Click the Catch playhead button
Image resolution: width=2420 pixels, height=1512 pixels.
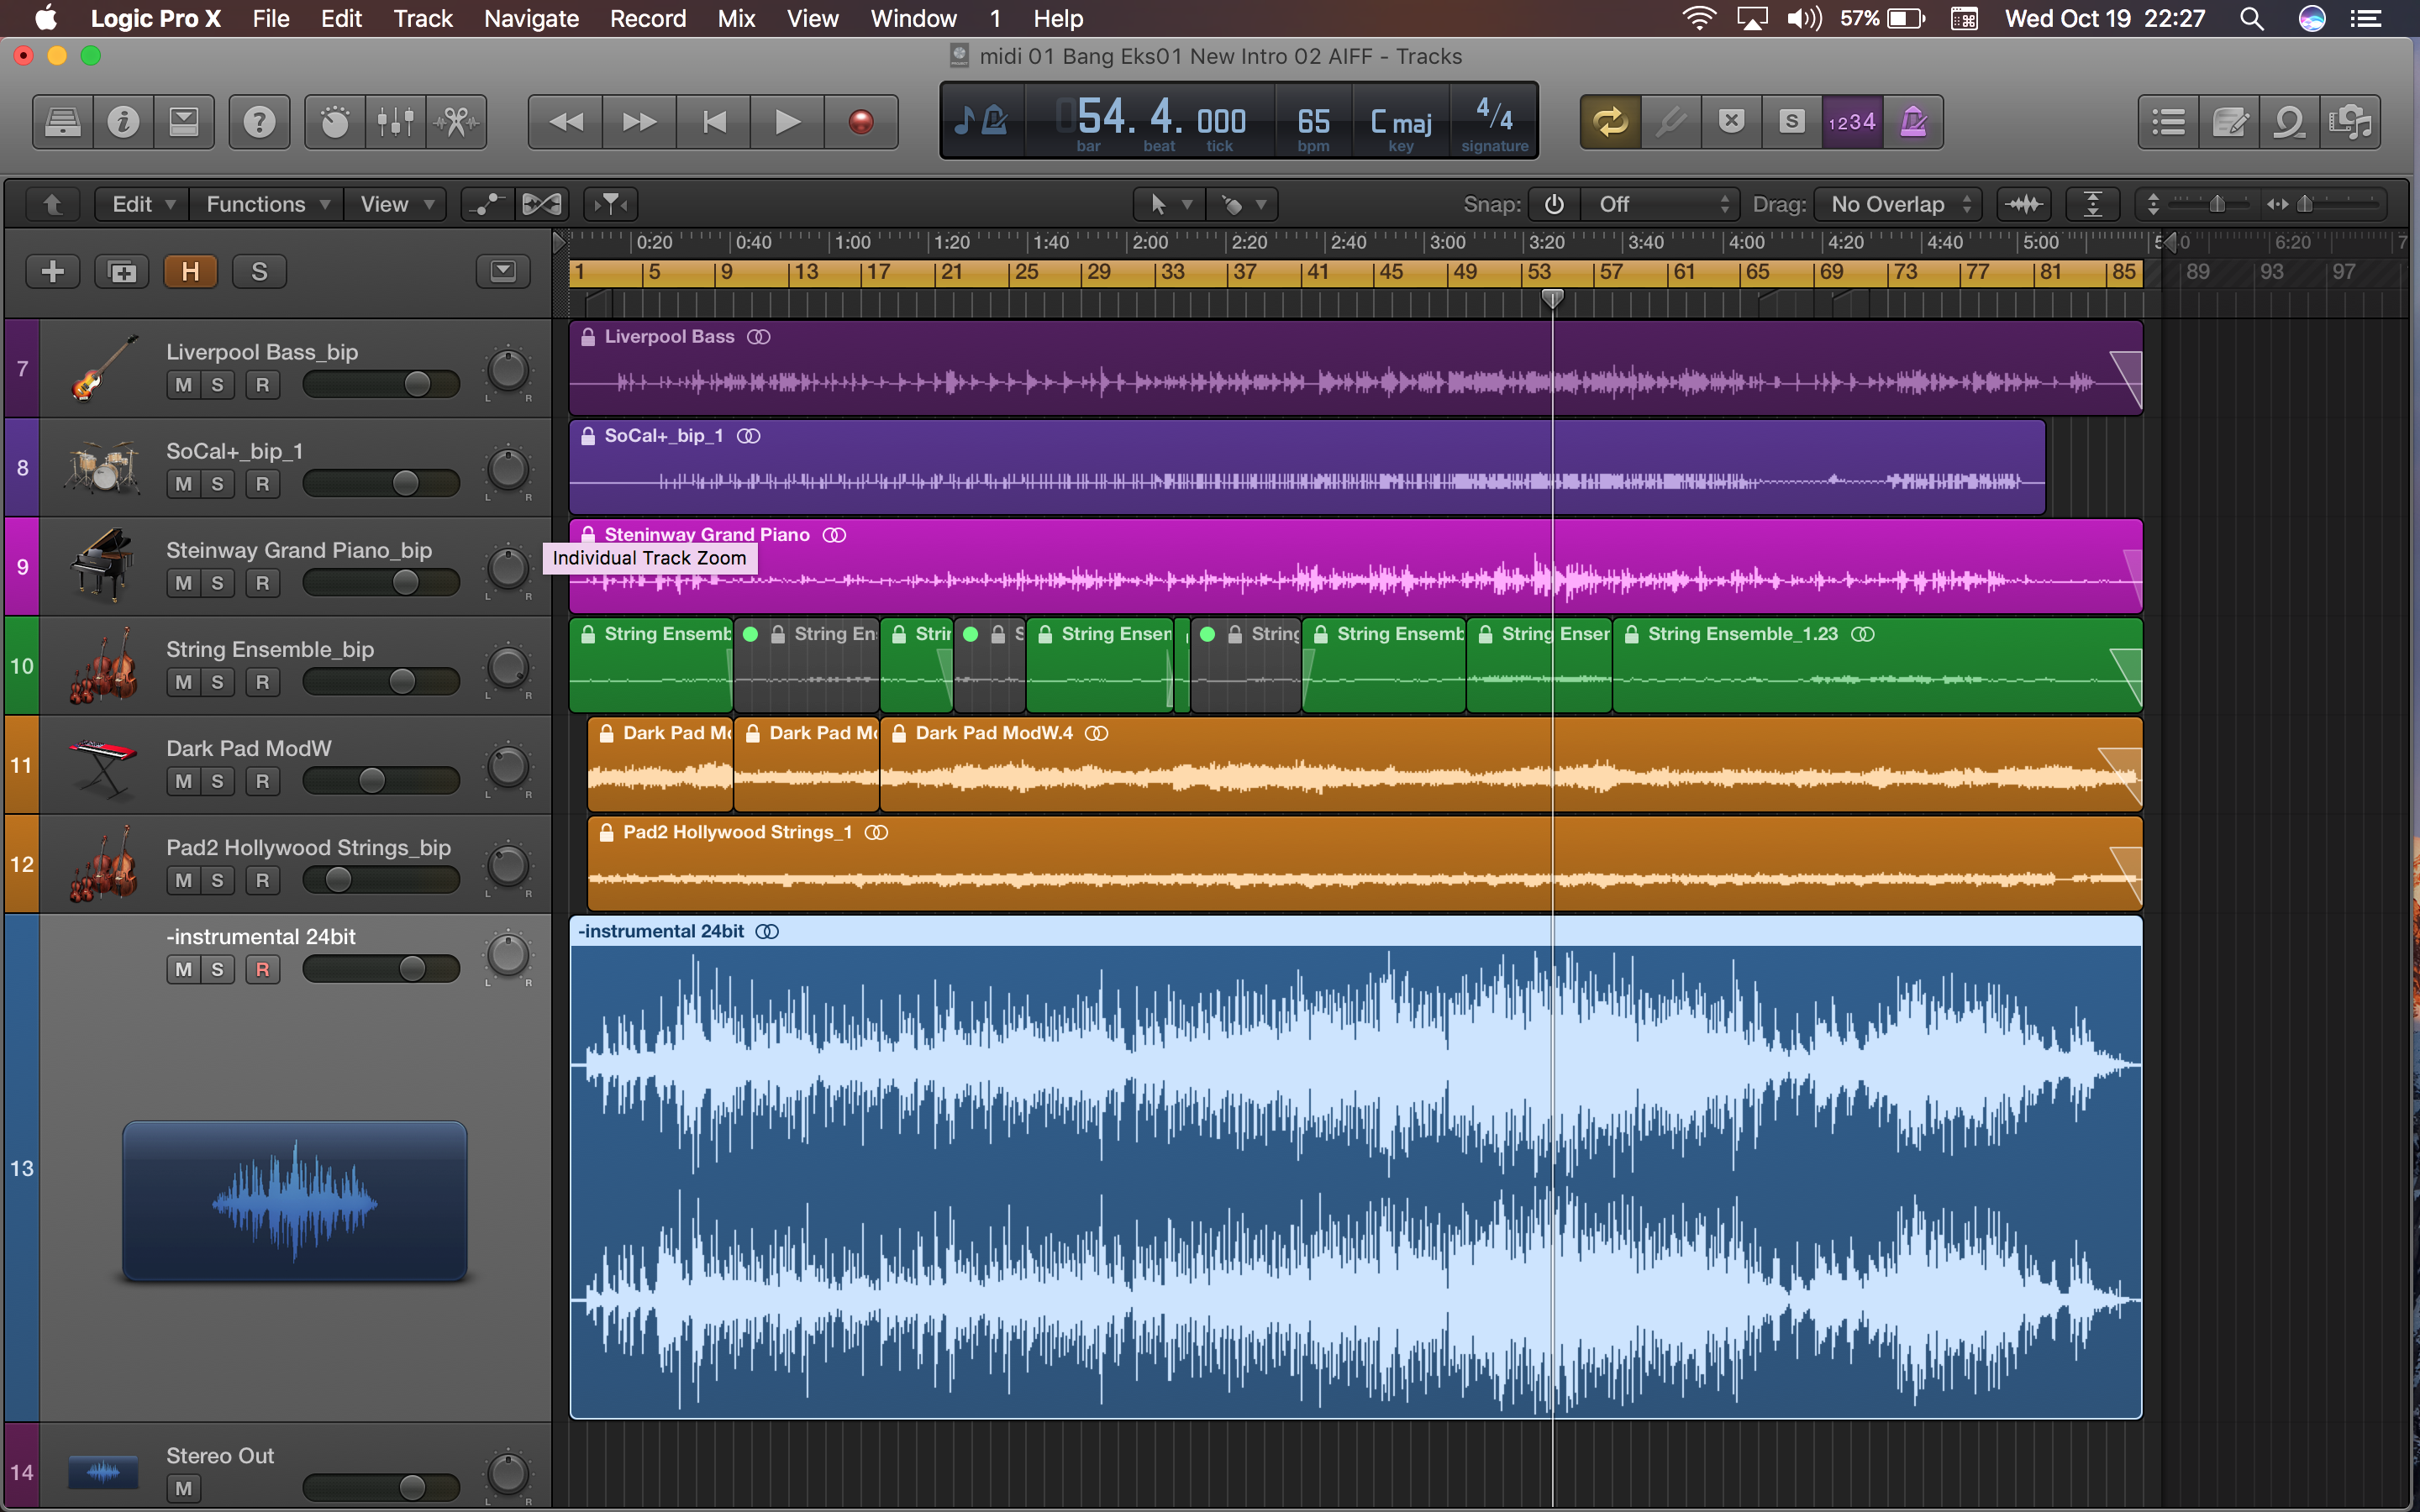[x=611, y=204]
